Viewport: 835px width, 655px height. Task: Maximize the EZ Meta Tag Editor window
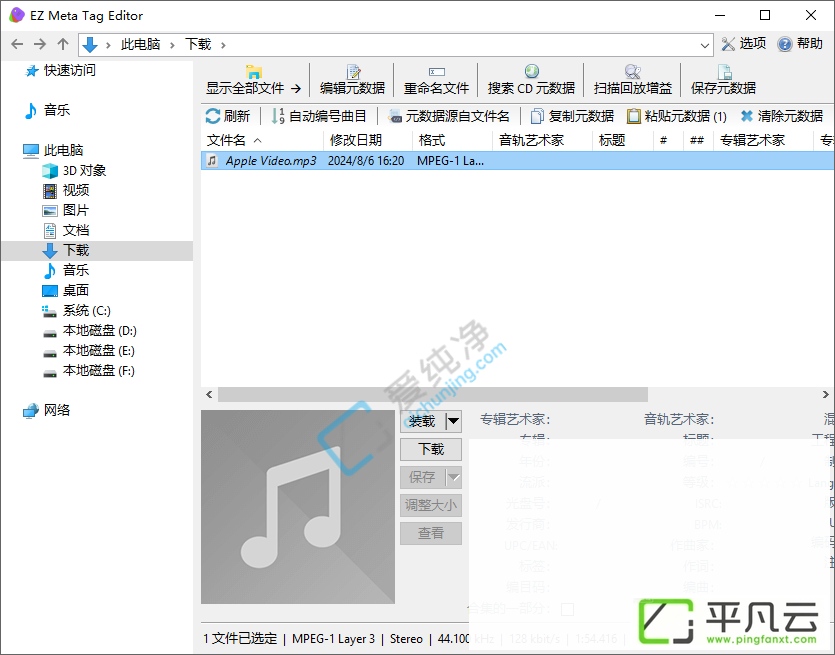(x=765, y=15)
